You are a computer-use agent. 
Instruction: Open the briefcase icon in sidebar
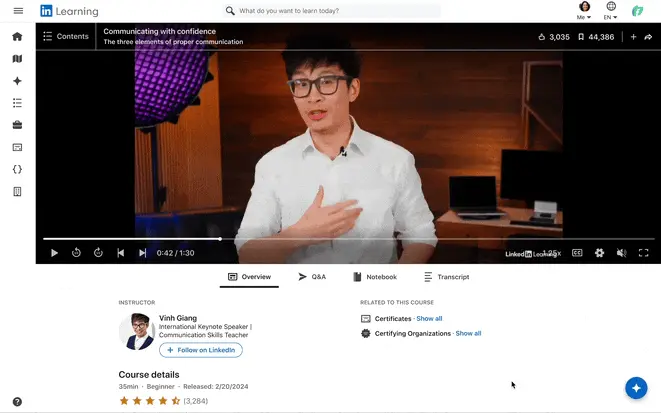pos(17,125)
